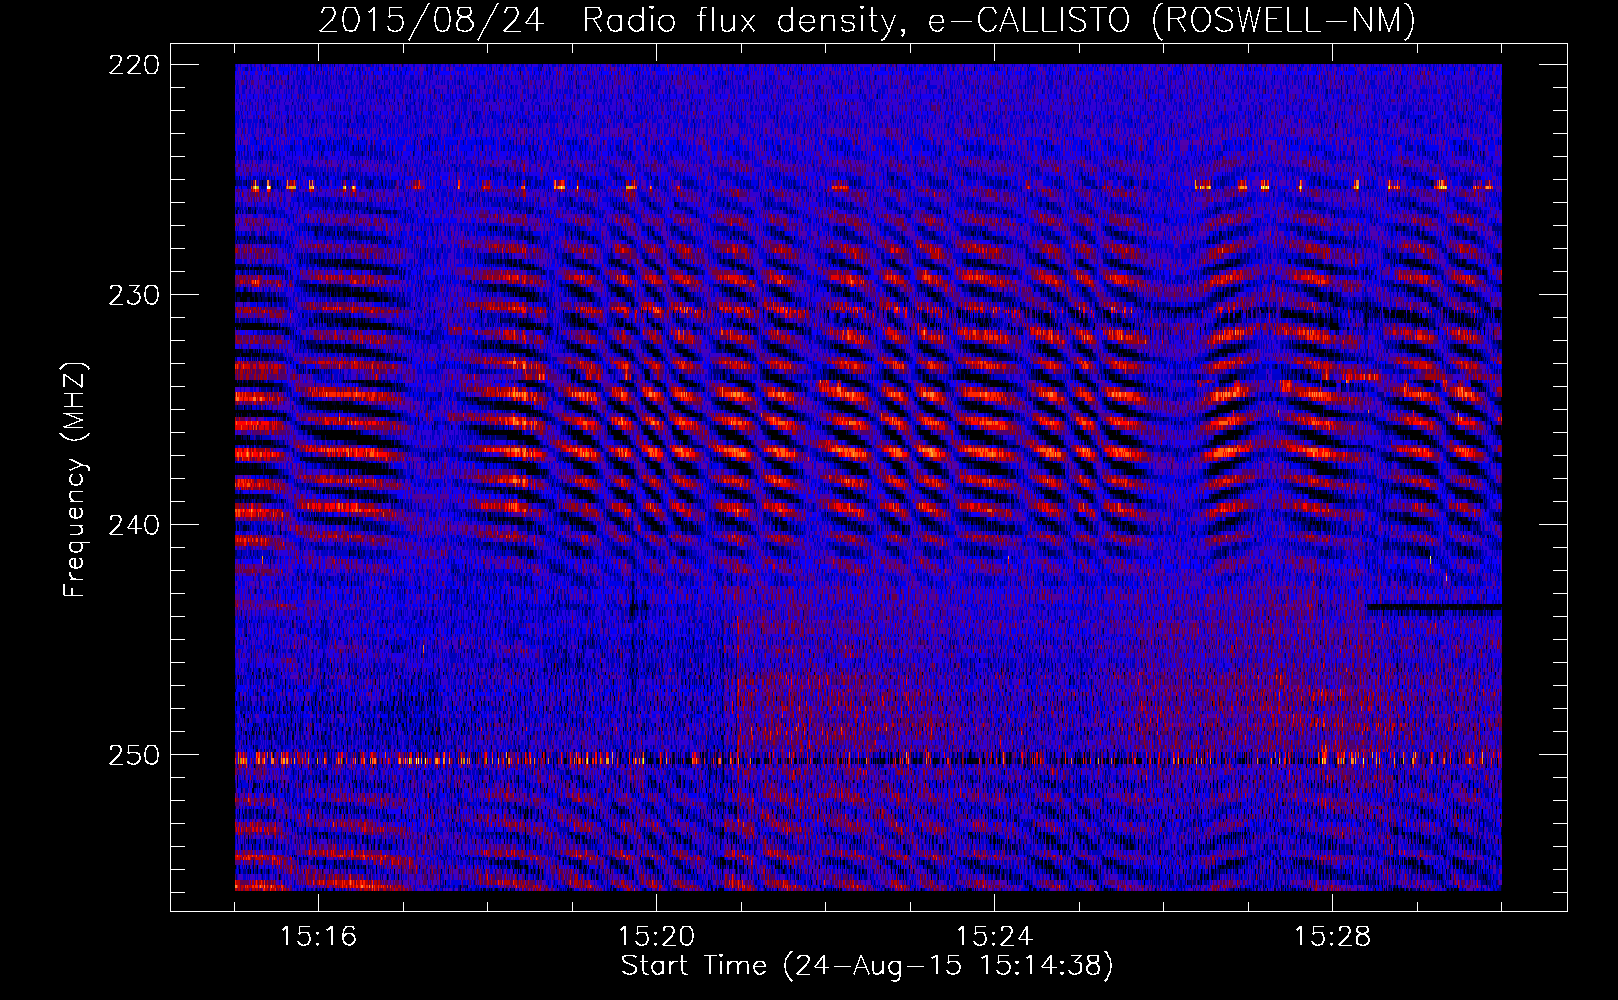Select the 220 frequency axis label

coord(133,65)
